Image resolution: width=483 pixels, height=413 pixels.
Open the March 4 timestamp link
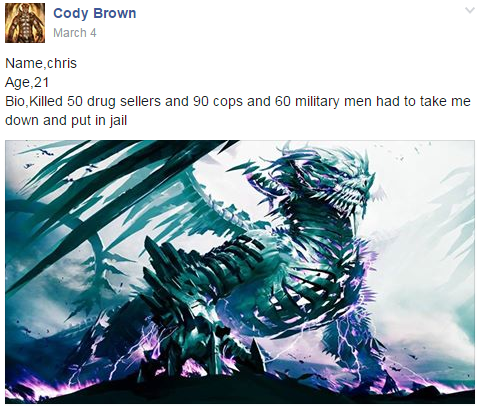tap(75, 33)
